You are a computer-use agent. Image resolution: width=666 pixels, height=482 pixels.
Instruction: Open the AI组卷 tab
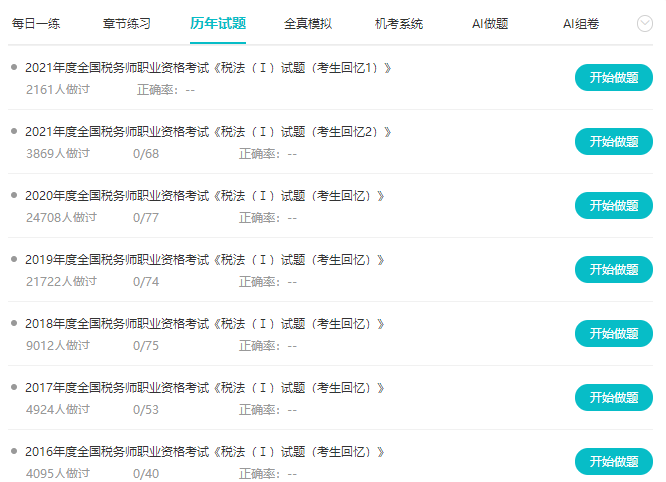point(581,23)
